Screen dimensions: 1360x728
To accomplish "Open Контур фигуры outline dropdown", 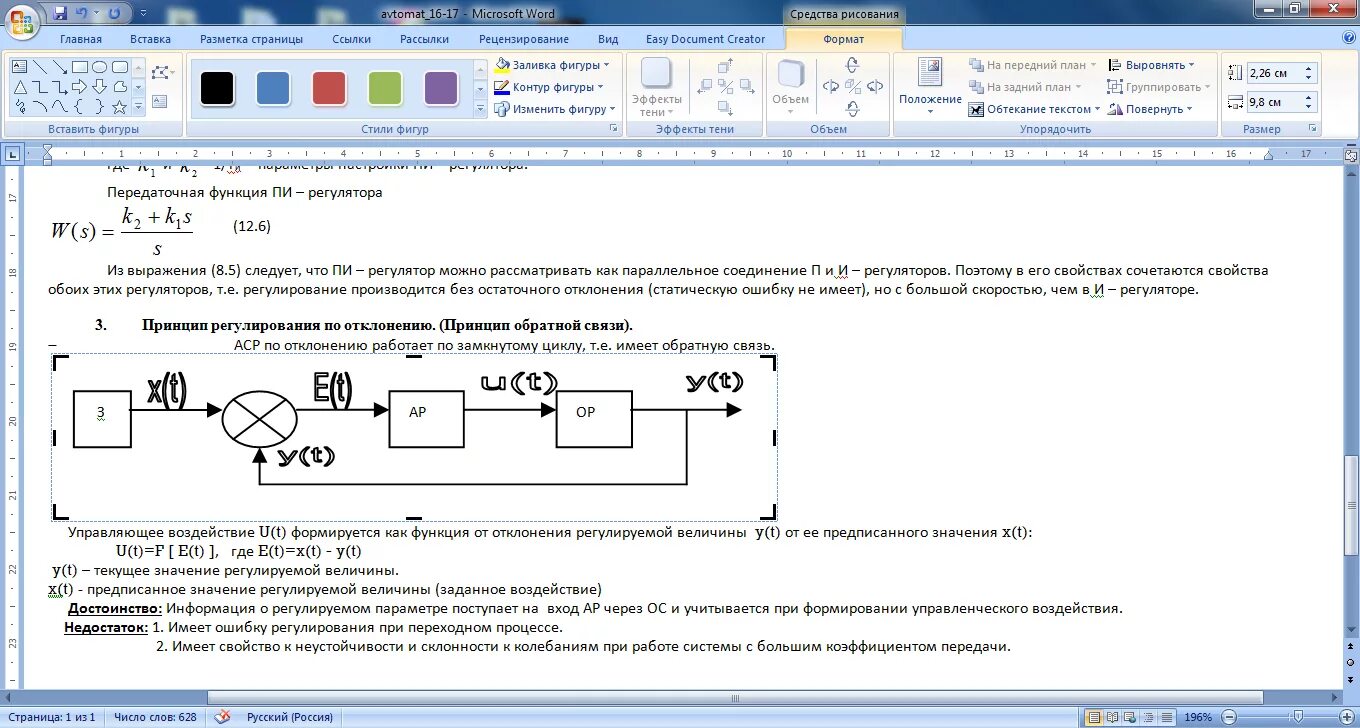I will tap(550, 87).
